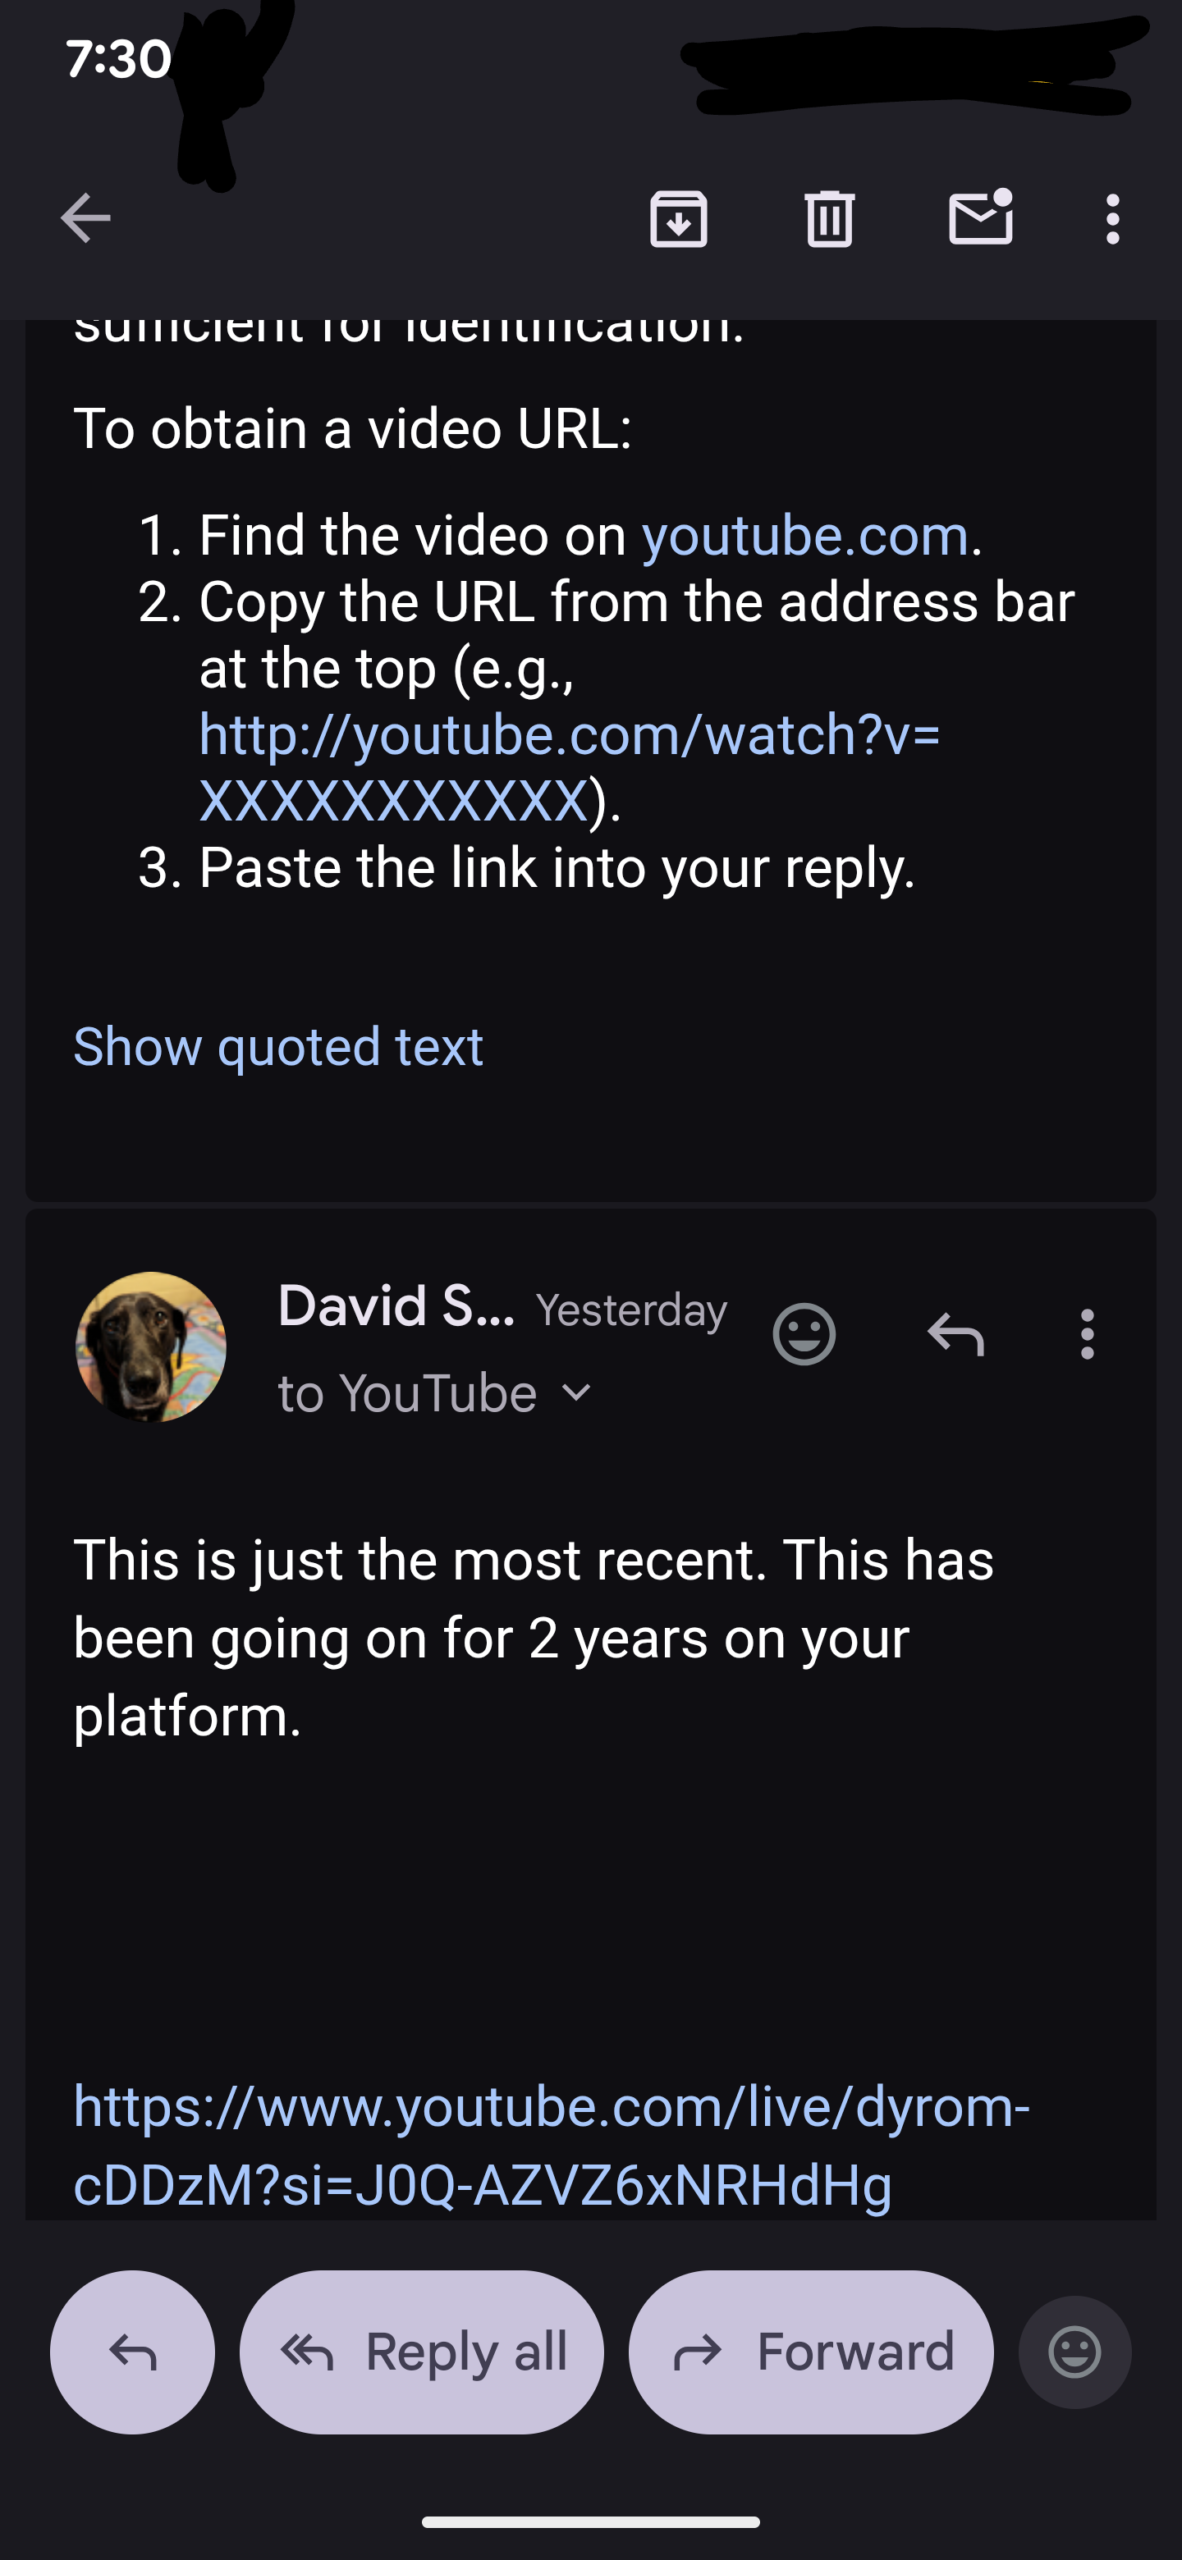Tap the home gesture bar

click(x=590, y=2522)
